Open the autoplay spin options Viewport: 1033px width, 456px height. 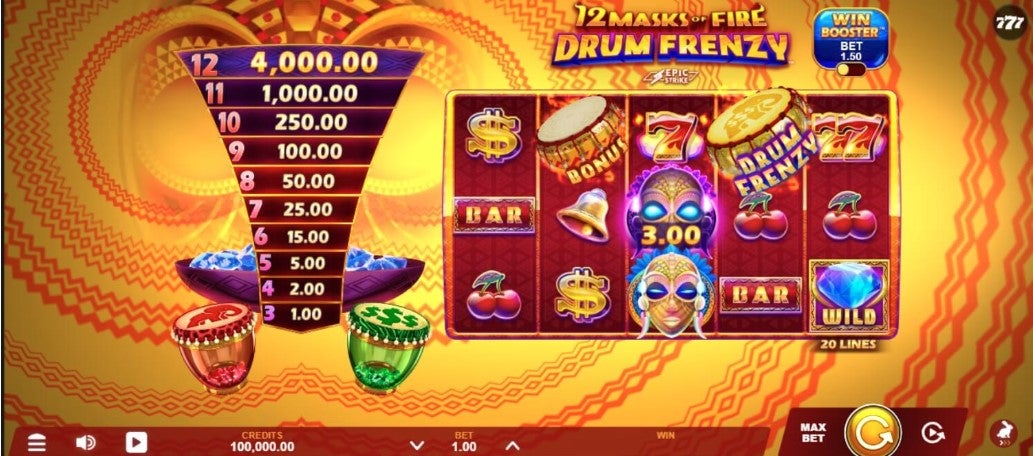932,433
